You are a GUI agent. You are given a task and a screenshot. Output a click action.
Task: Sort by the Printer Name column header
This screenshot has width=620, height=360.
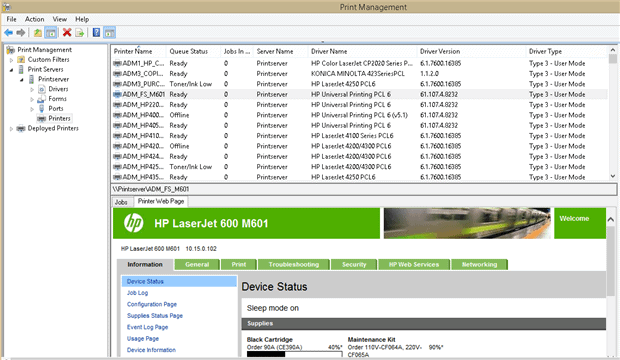[138, 51]
